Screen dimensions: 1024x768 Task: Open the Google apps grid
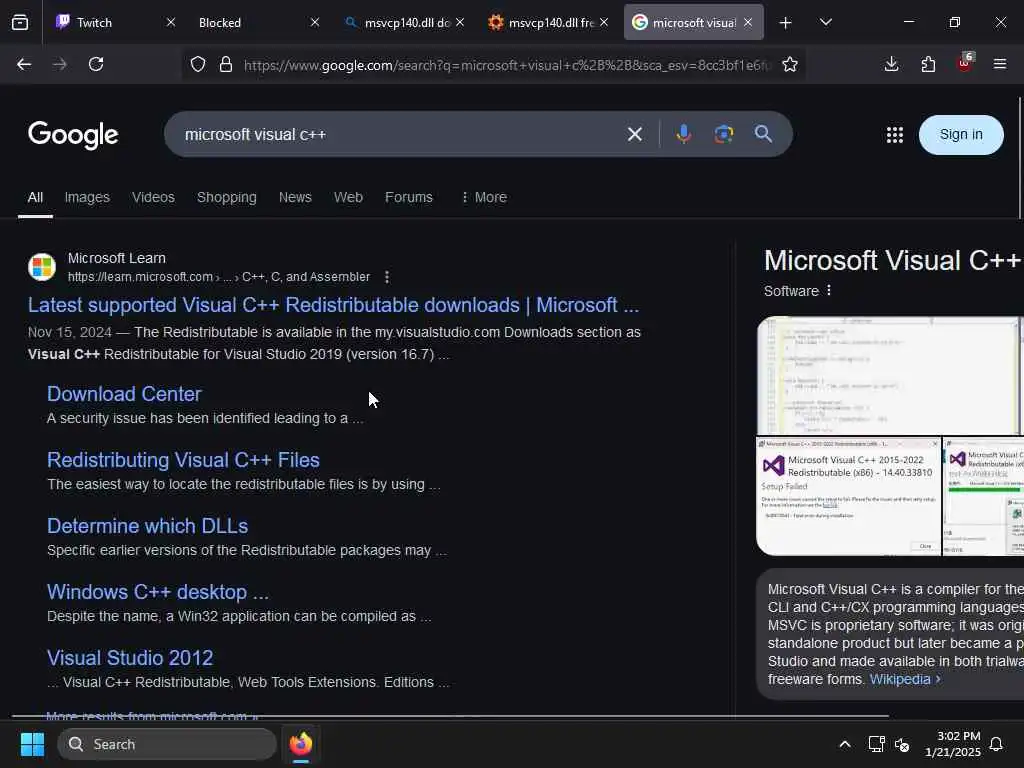[x=895, y=135]
